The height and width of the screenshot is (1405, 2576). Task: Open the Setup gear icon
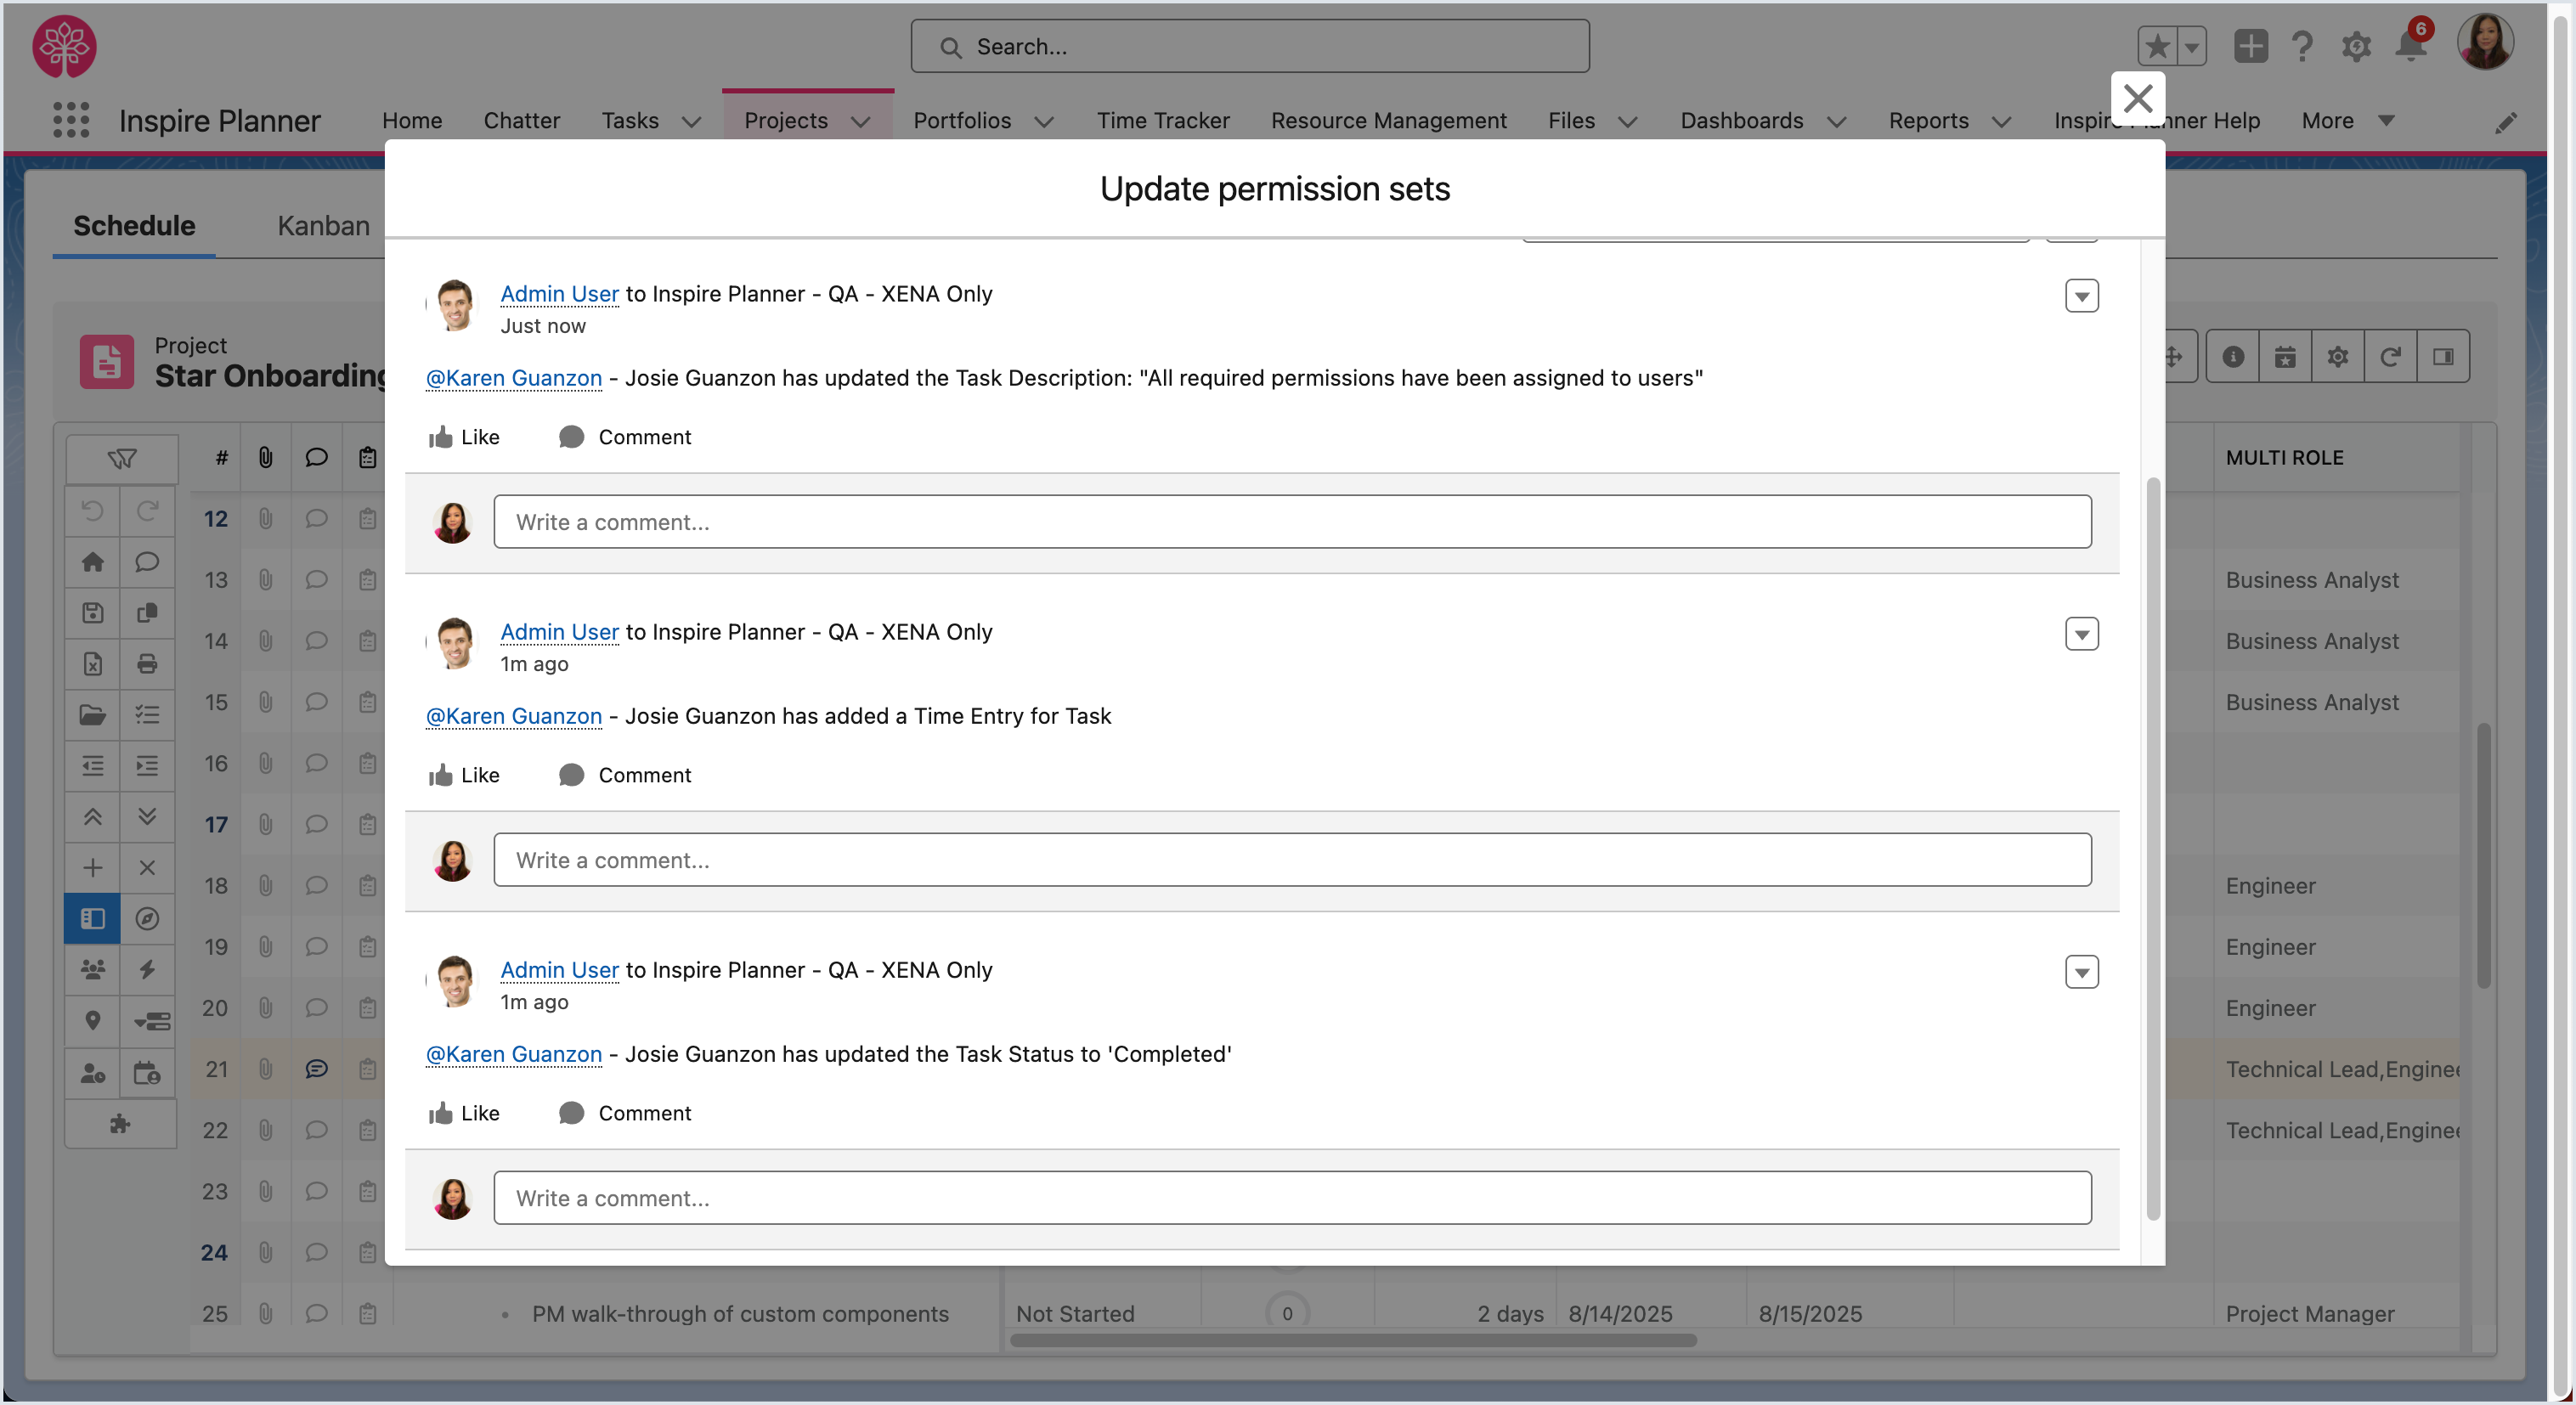[2357, 46]
